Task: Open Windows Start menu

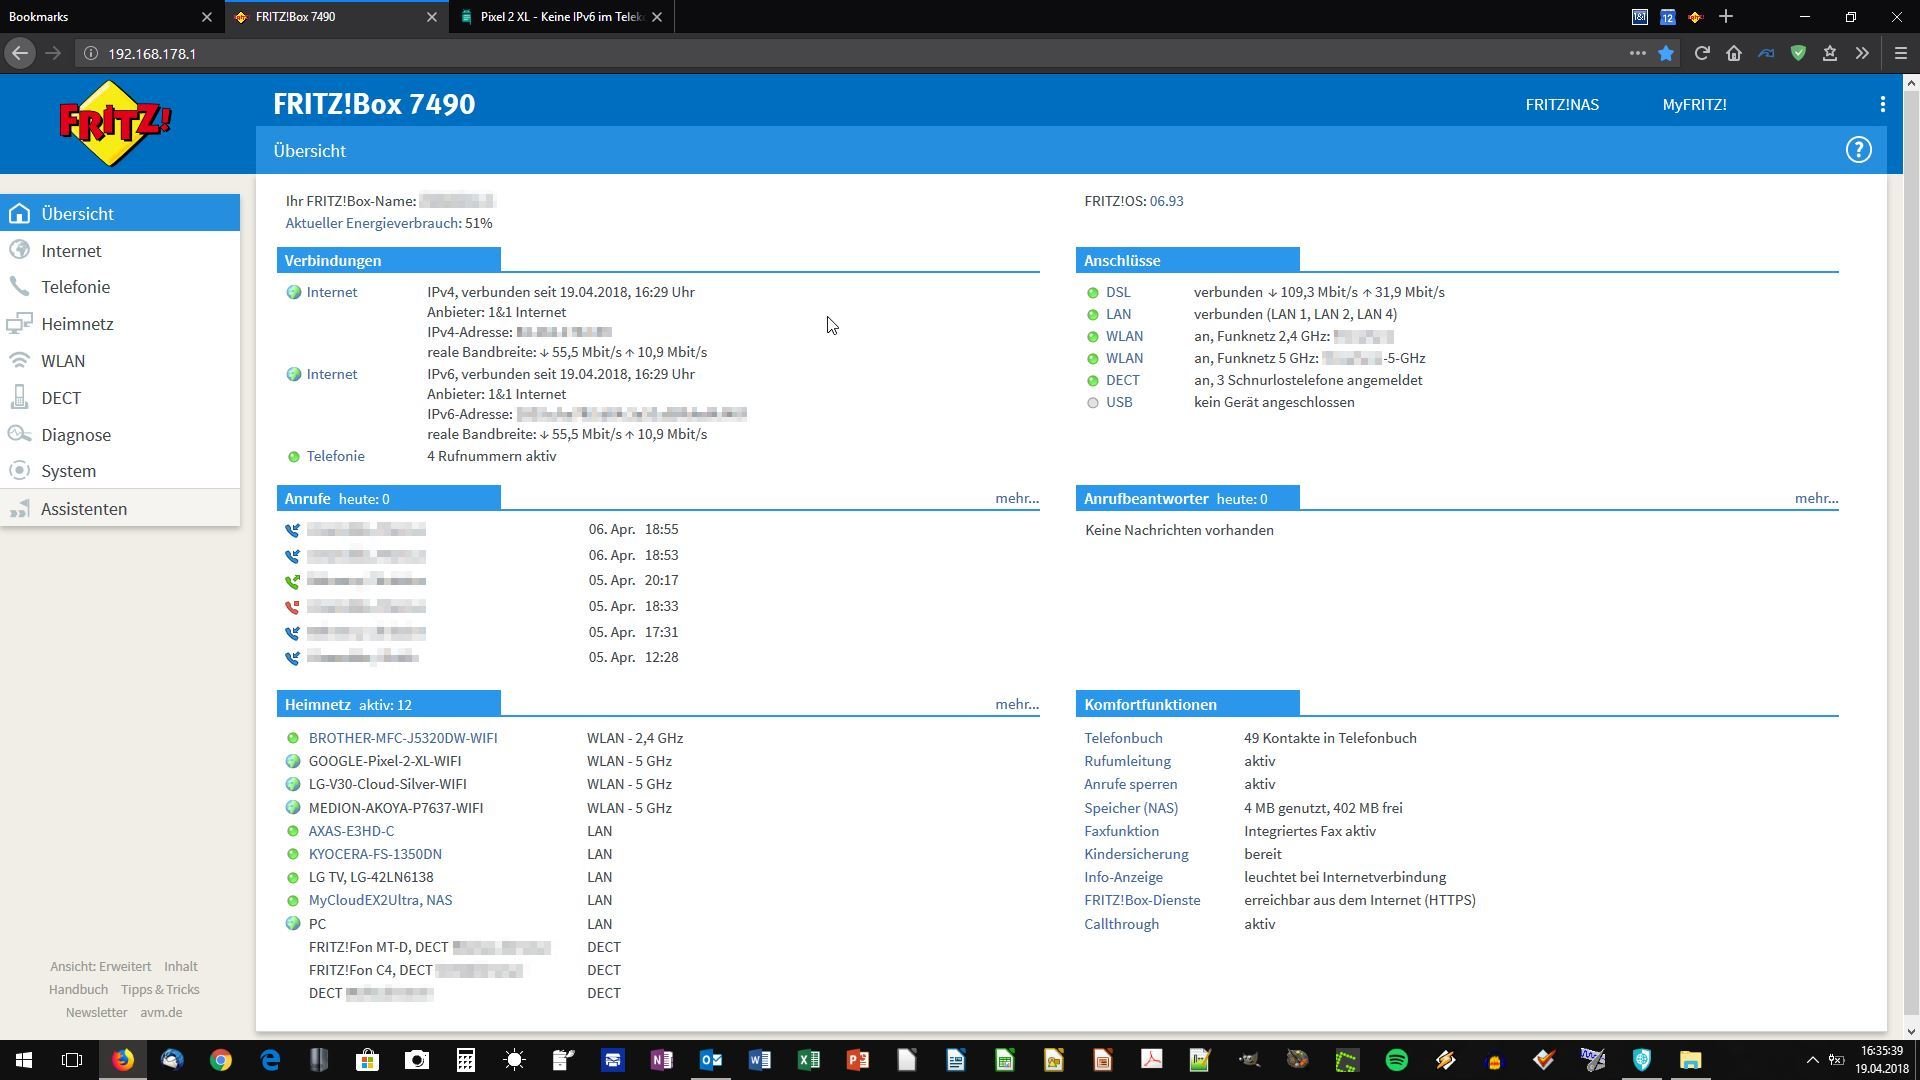Action: pos(24,1060)
